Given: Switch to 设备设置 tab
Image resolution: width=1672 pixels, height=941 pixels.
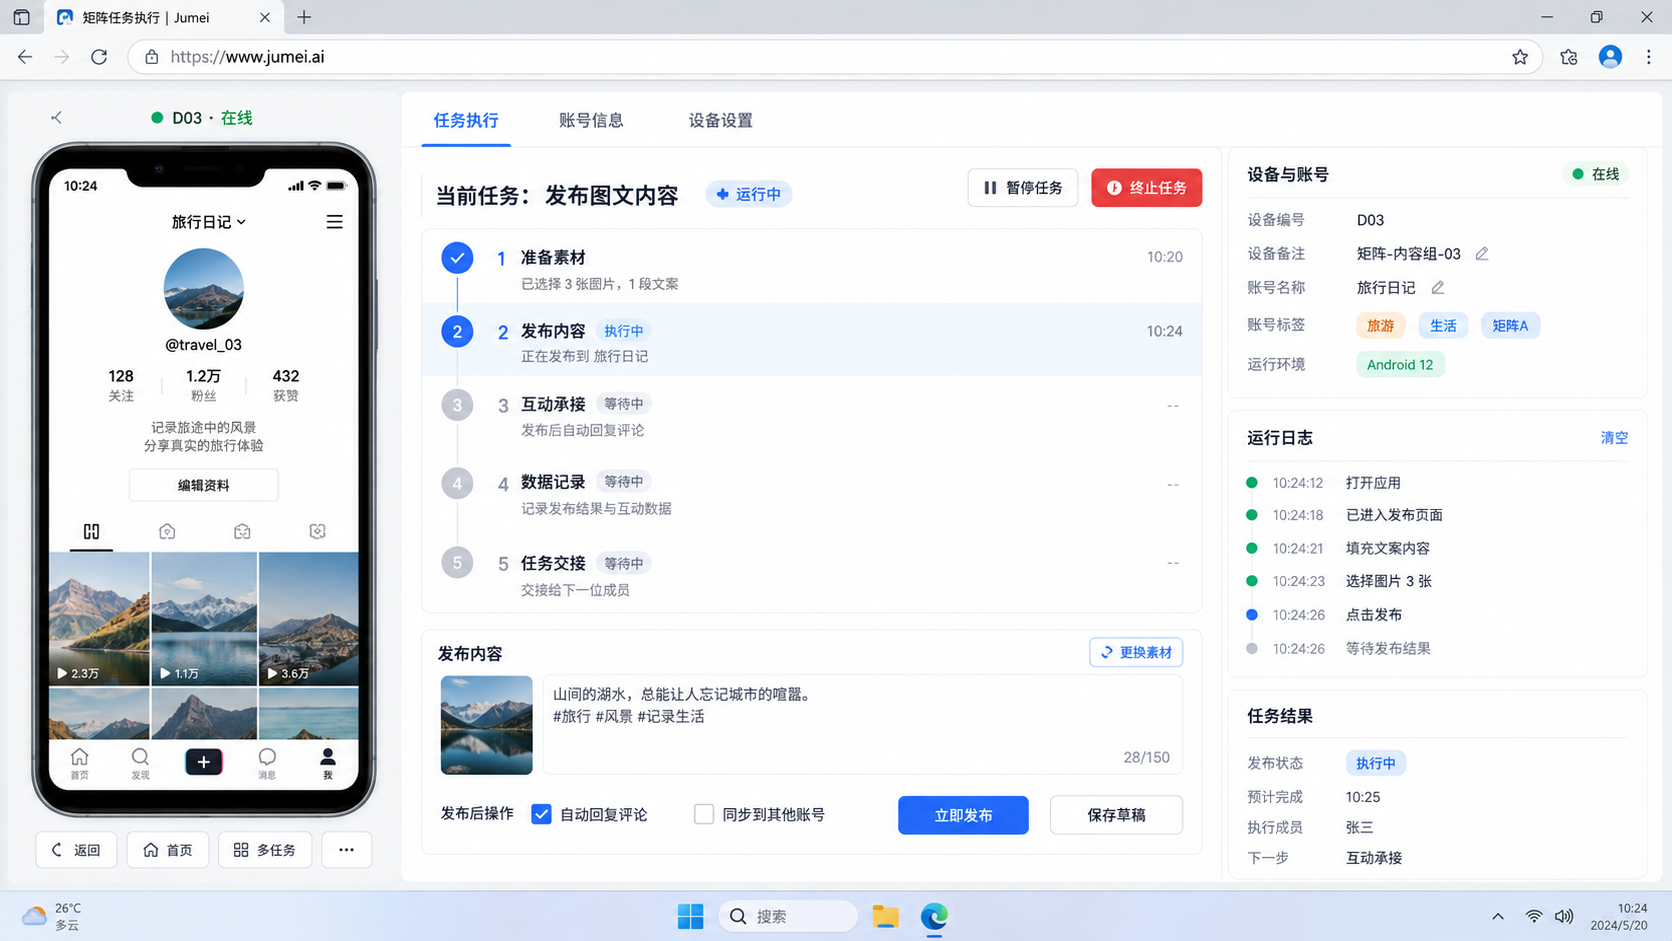Looking at the screenshot, I should click(720, 120).
